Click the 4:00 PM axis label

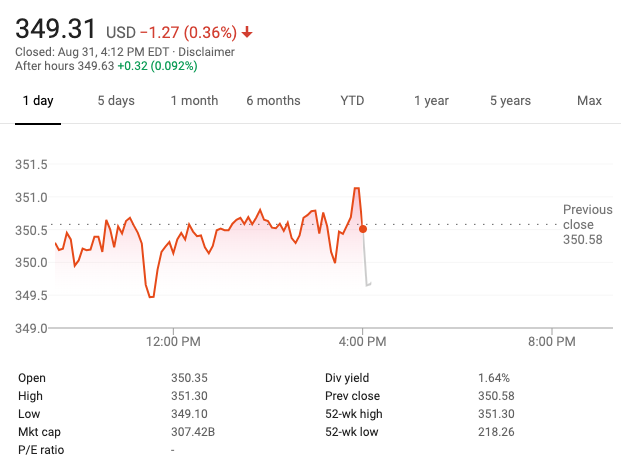coord(362,342)
